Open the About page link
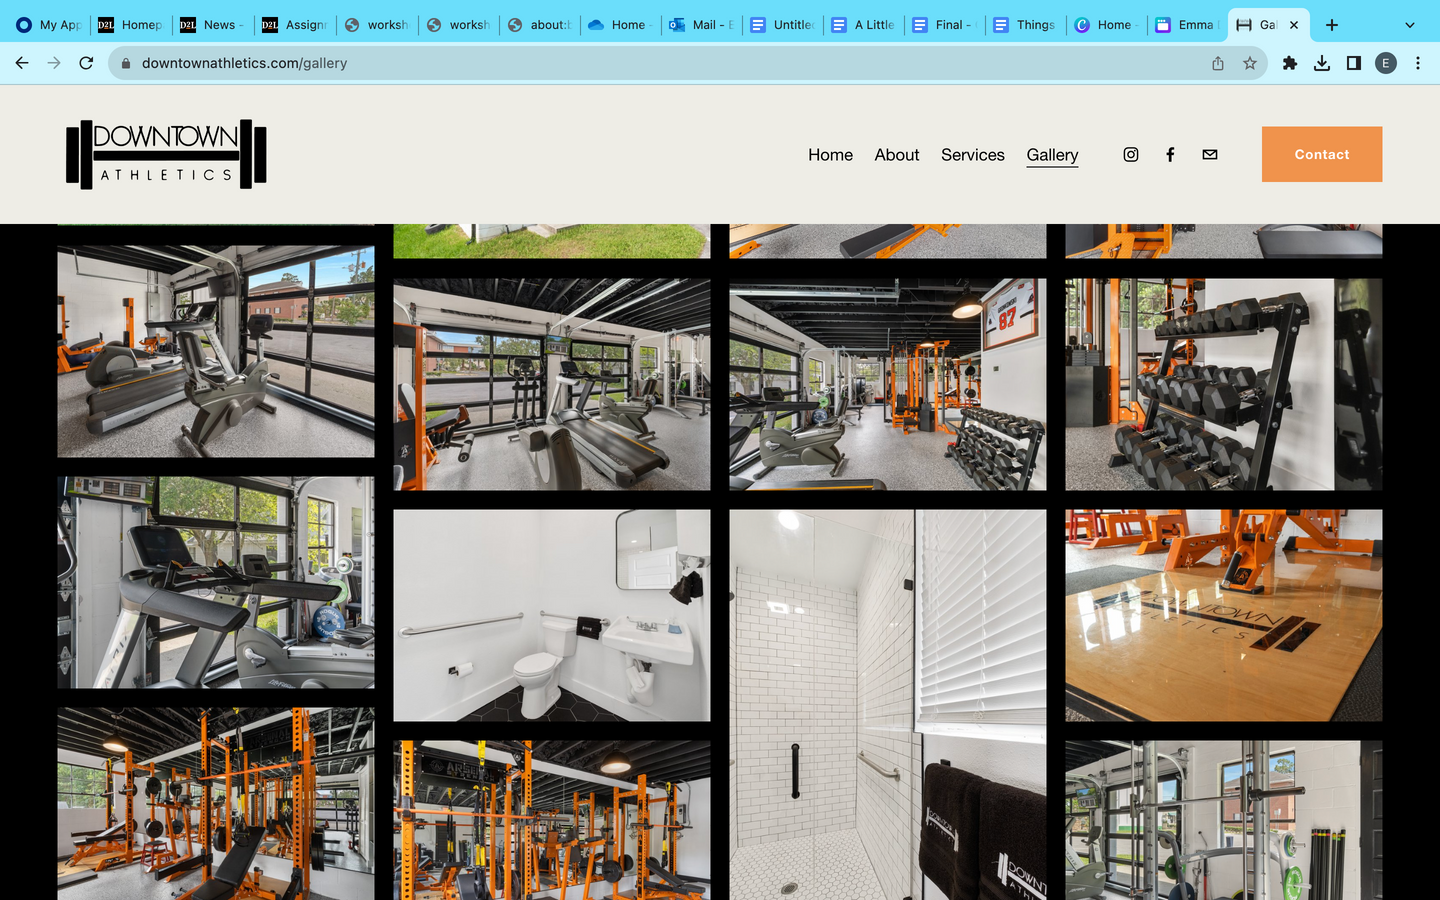Image resolution: width=1440 pixels, height=900 pixels. pyautogui.click(x=896, y=155)
